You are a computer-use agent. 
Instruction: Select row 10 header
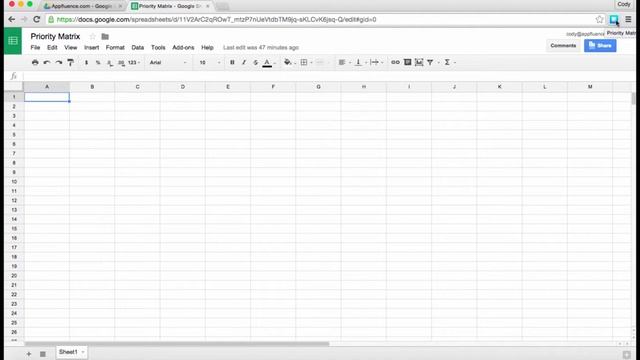pyautogui.click(x=14, y=182)
